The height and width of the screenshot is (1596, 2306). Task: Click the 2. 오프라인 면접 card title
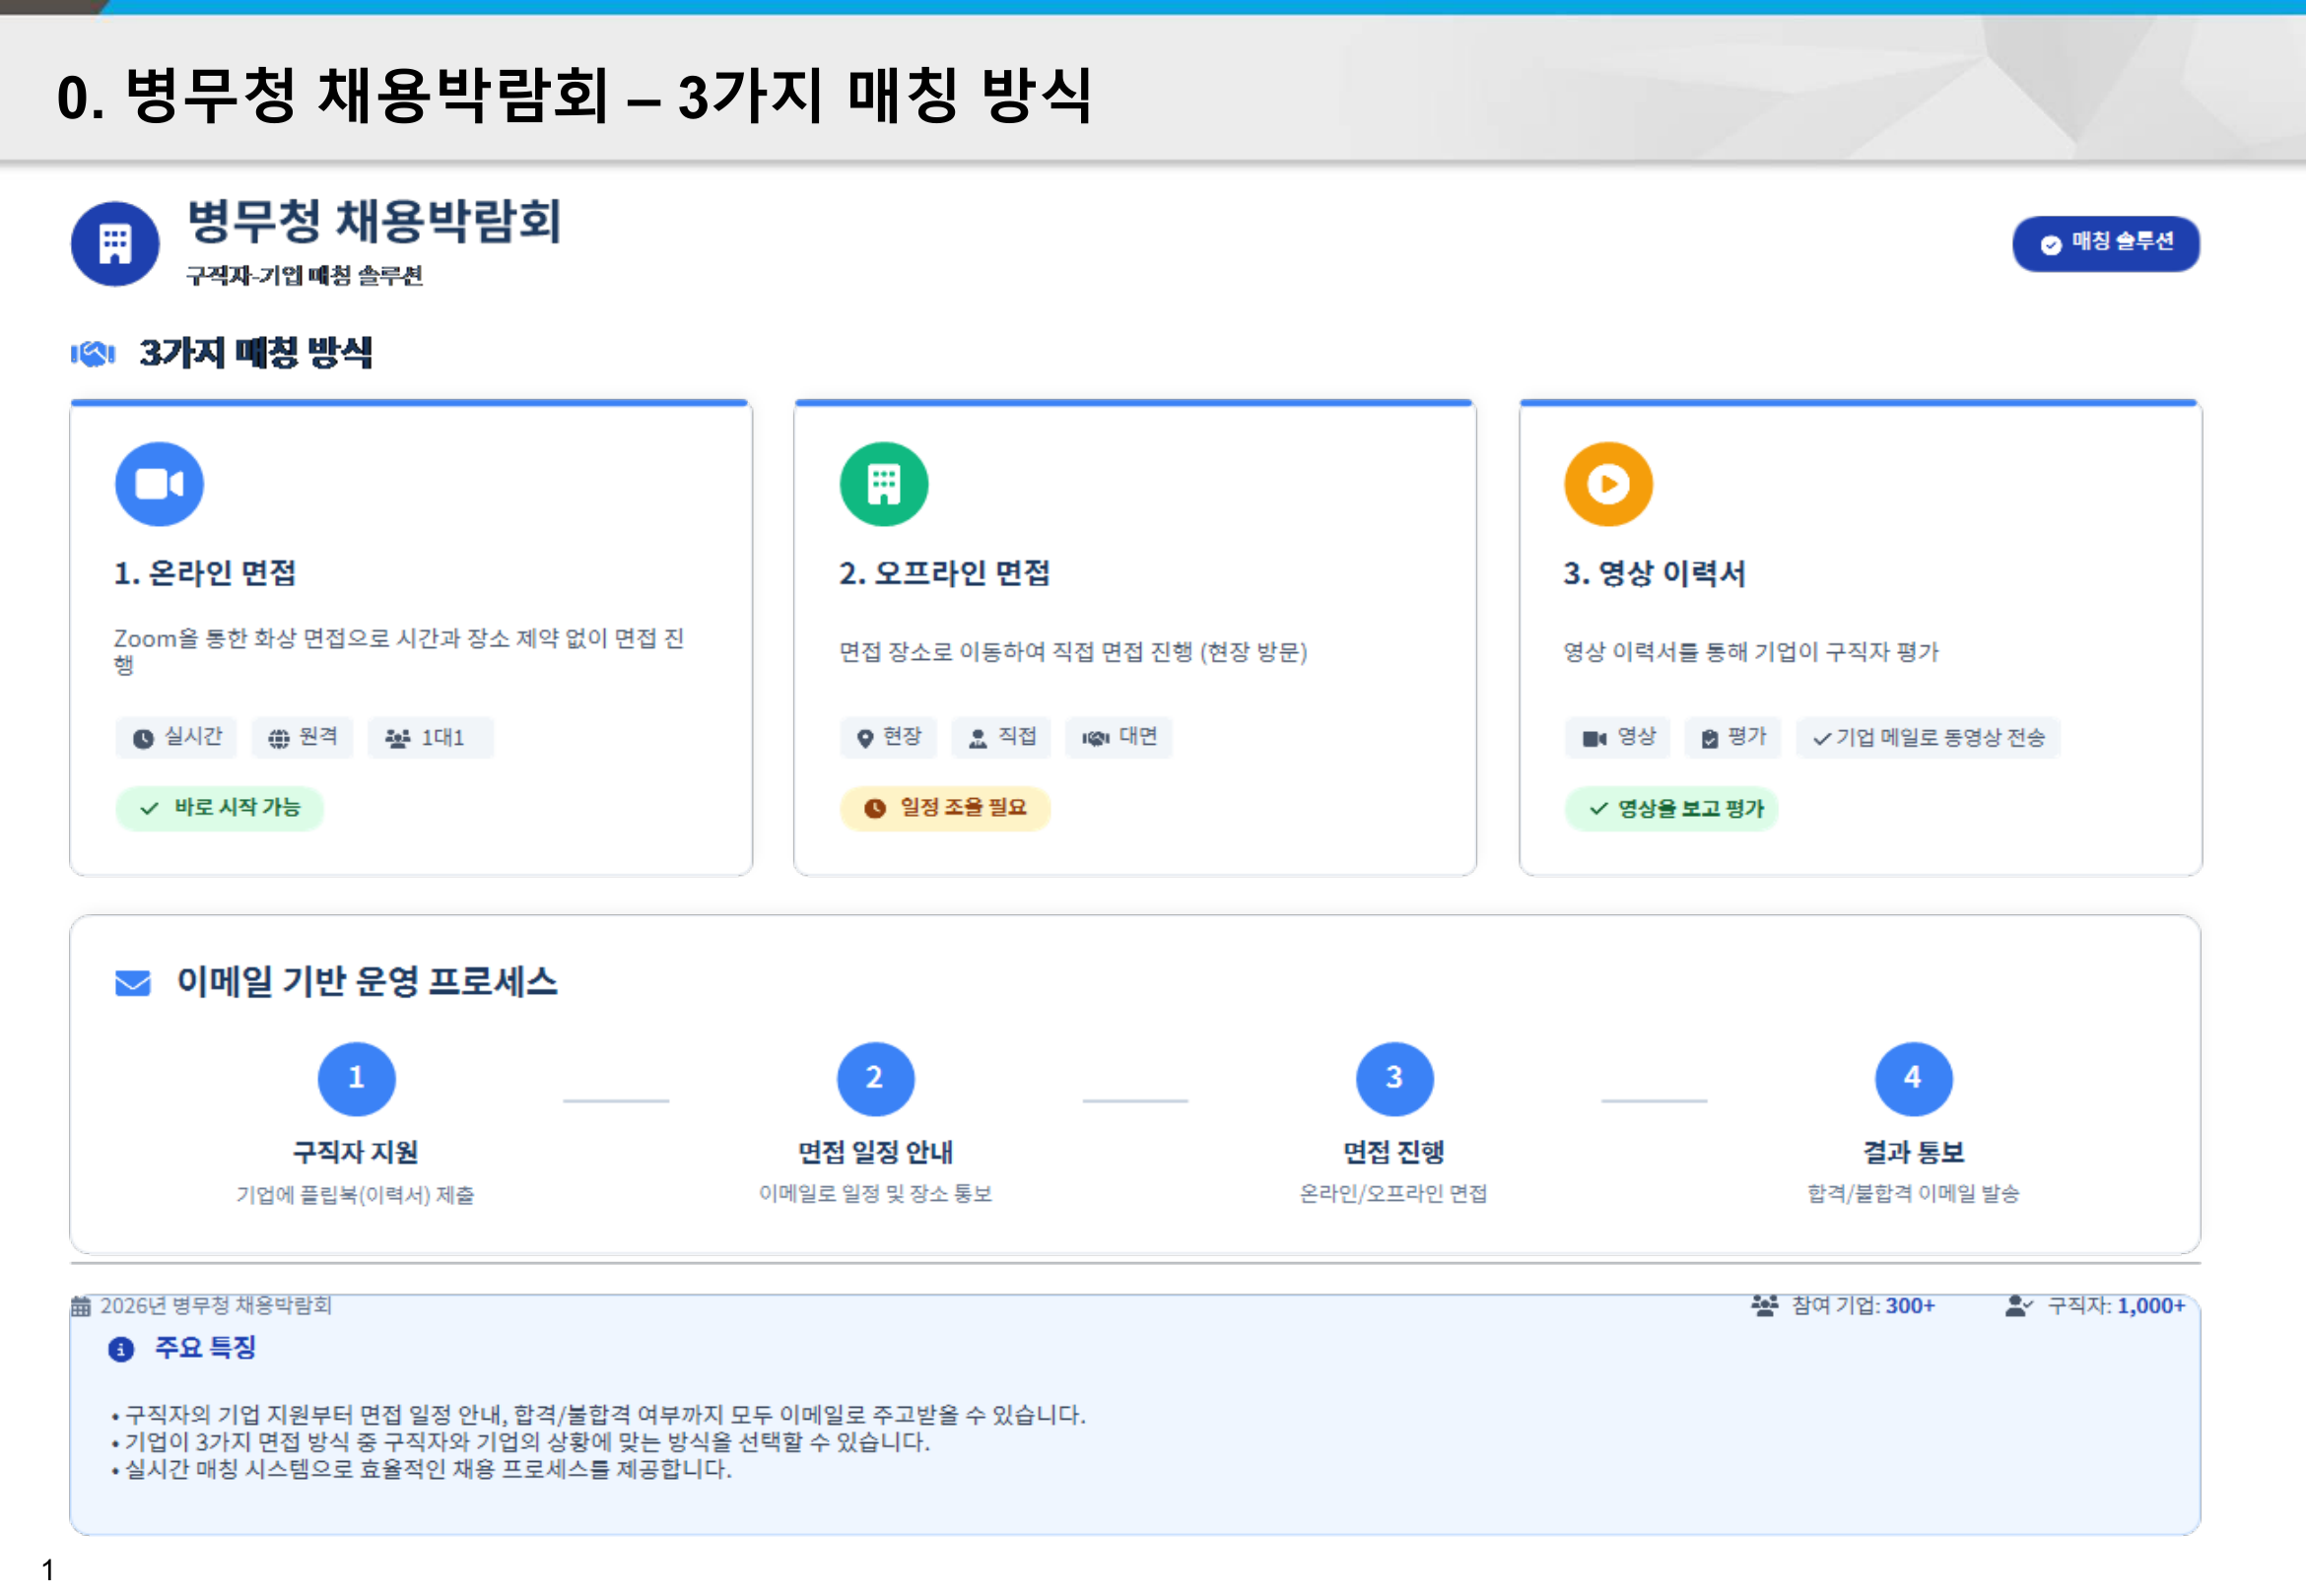click(x=944, y=573)
